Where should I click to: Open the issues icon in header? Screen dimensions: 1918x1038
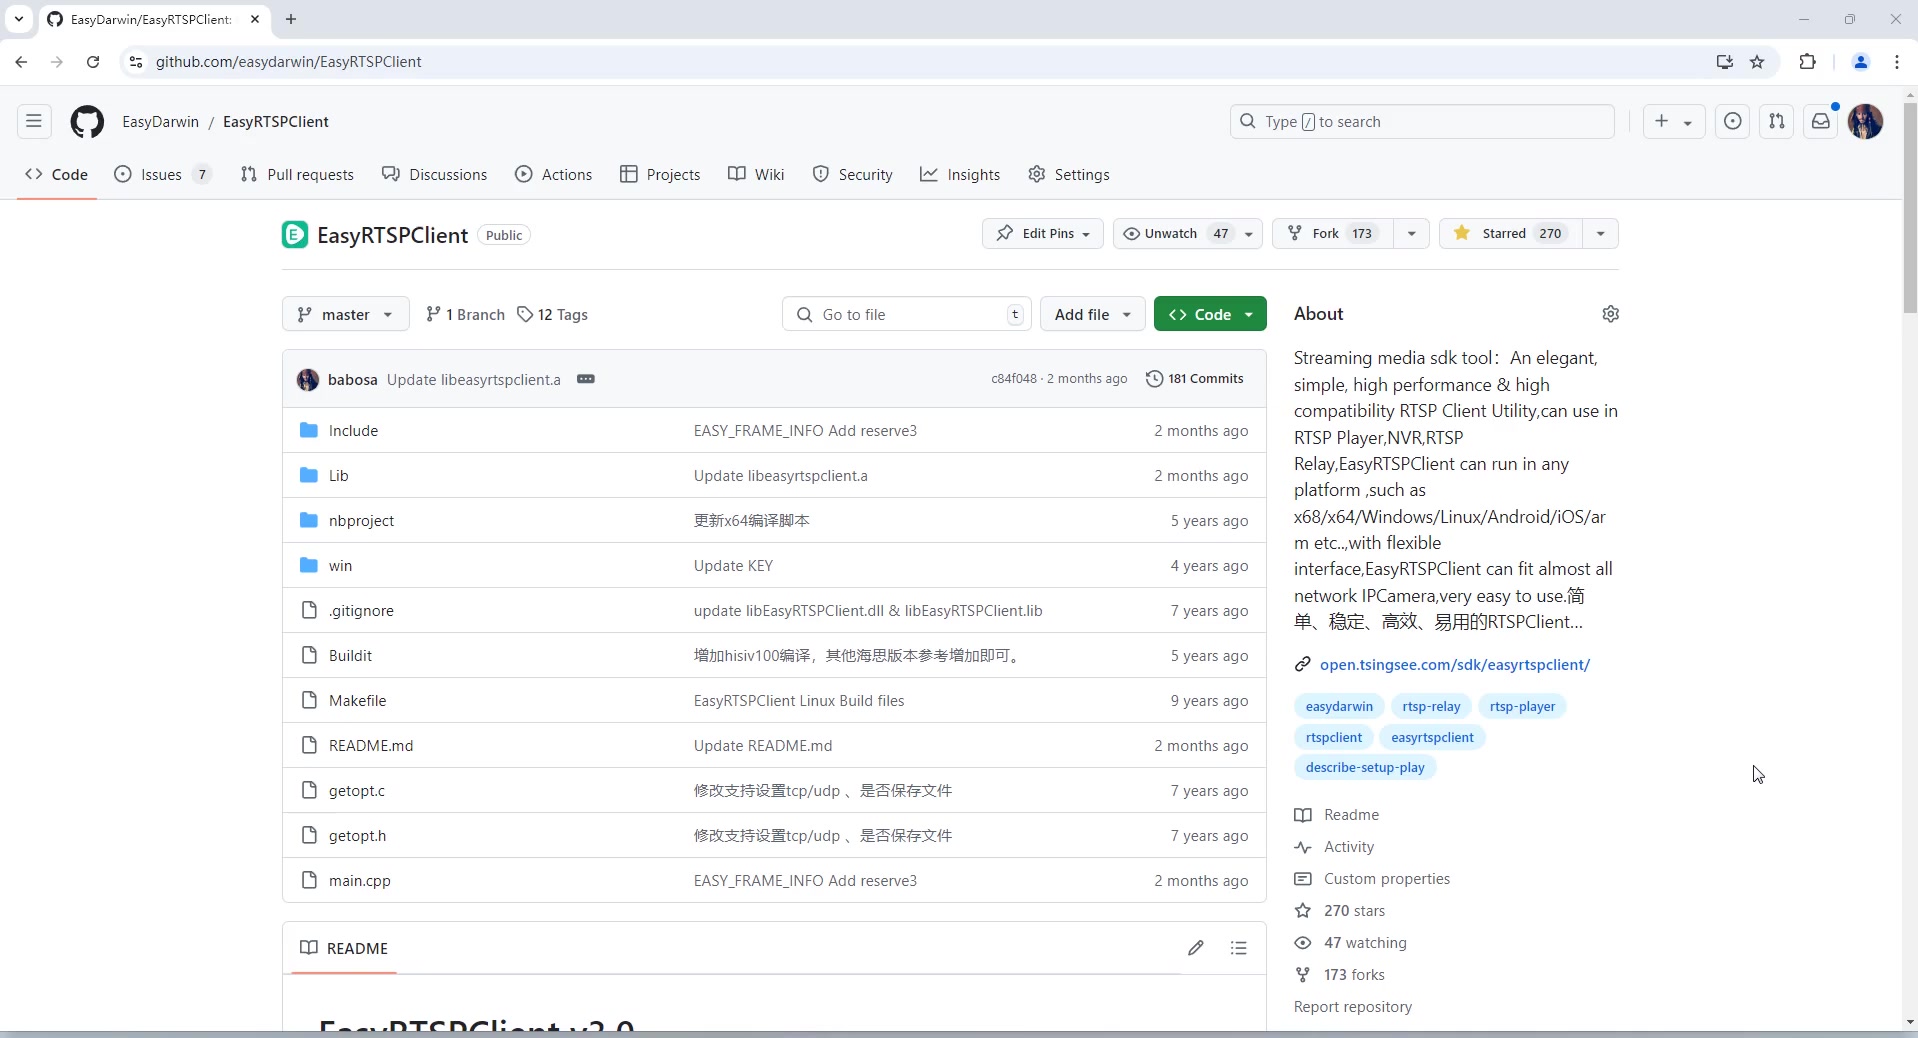1733,122
